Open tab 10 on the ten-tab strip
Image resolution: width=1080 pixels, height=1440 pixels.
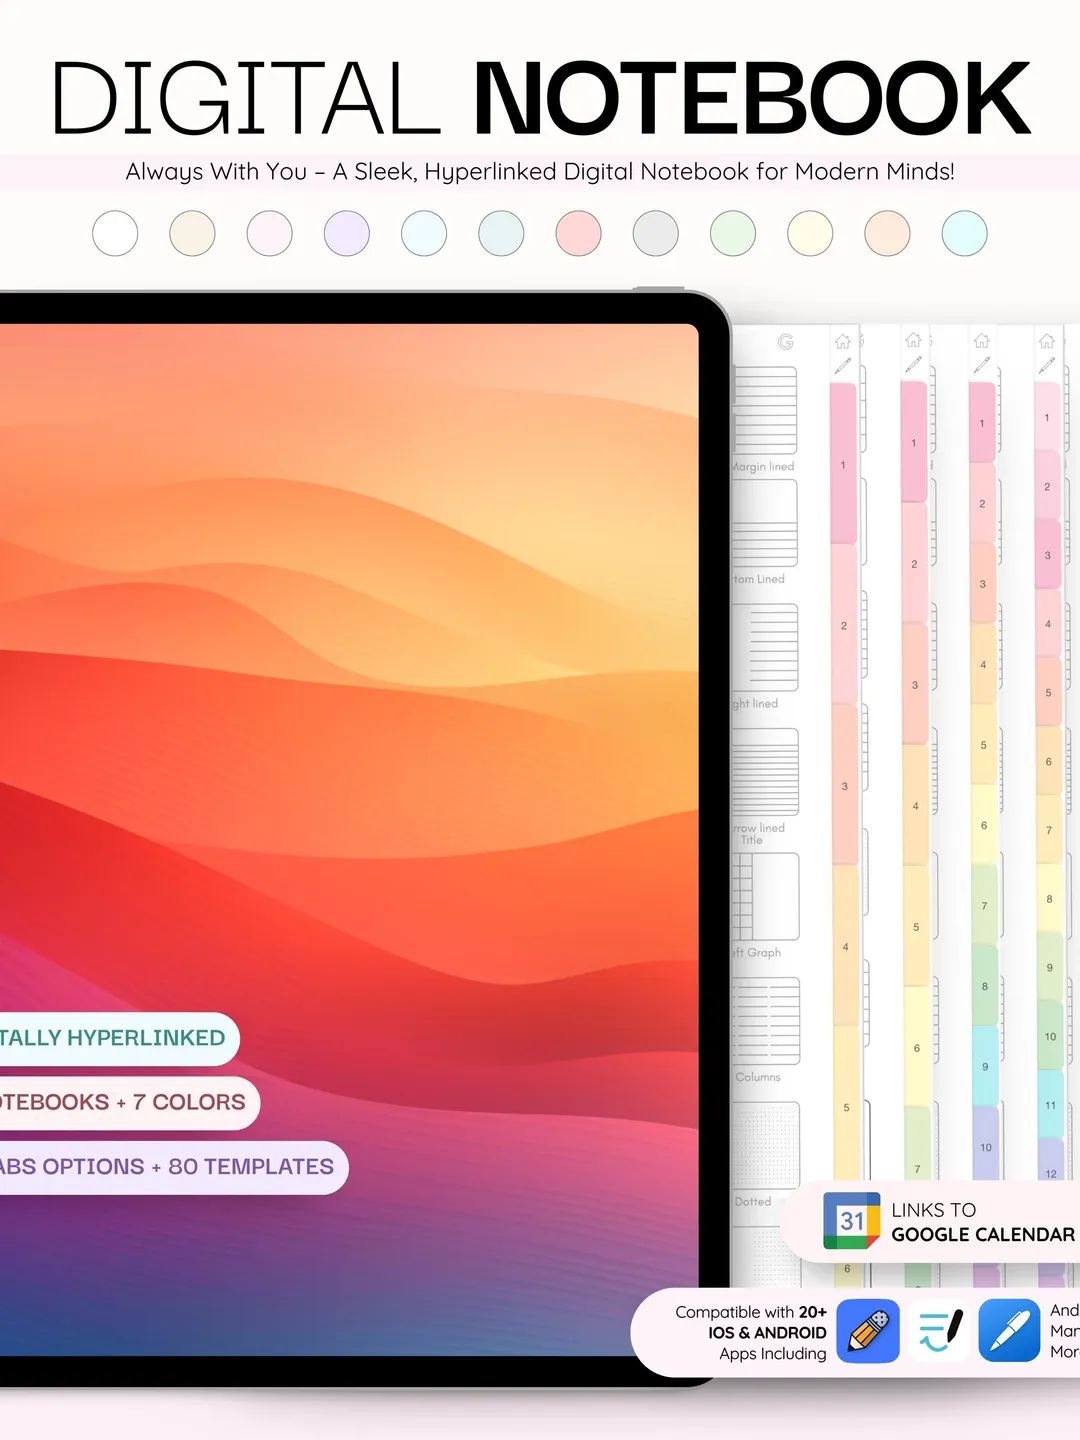[986, 1145]
